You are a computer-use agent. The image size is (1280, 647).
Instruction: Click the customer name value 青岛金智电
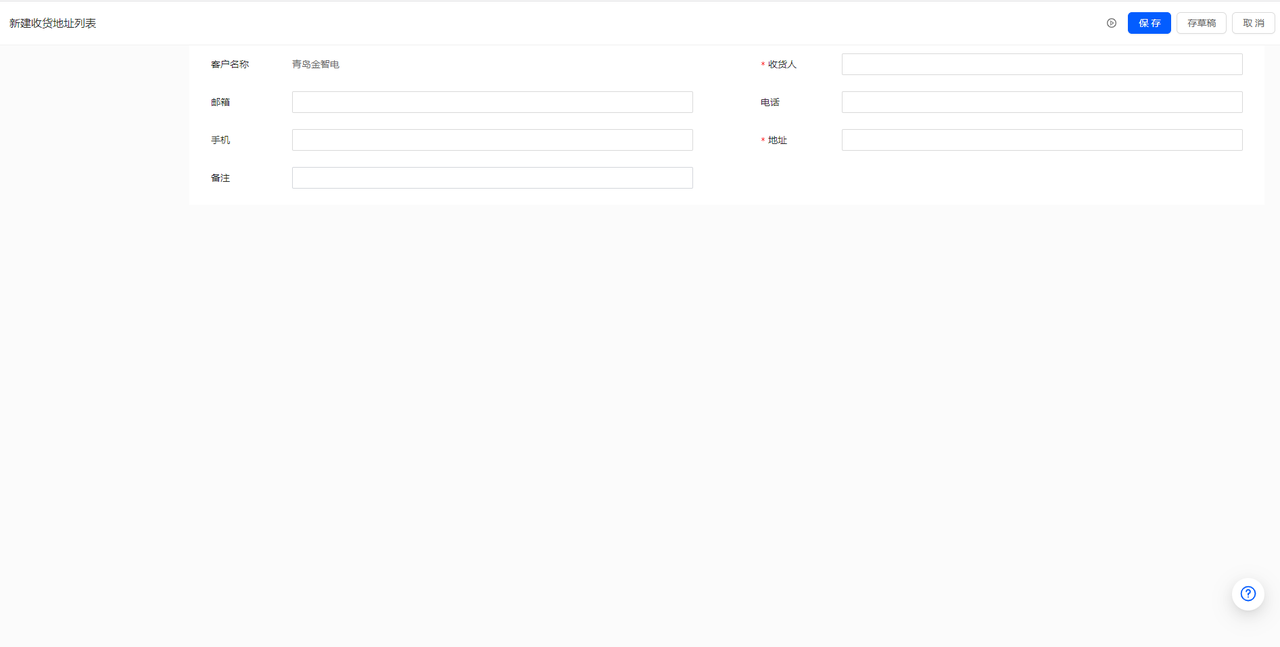[x=316, y=64]
